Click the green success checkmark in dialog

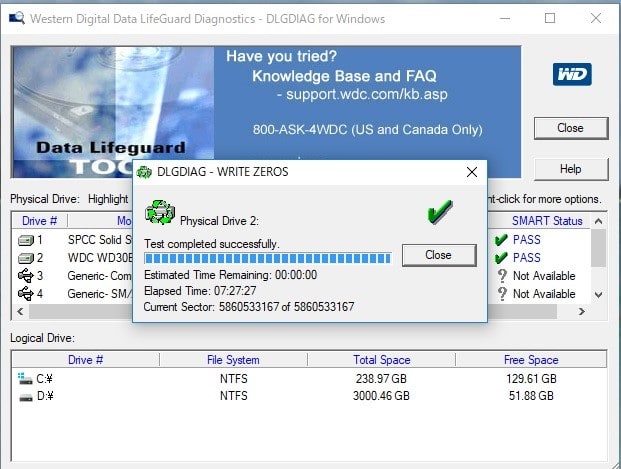coord(440,212)
